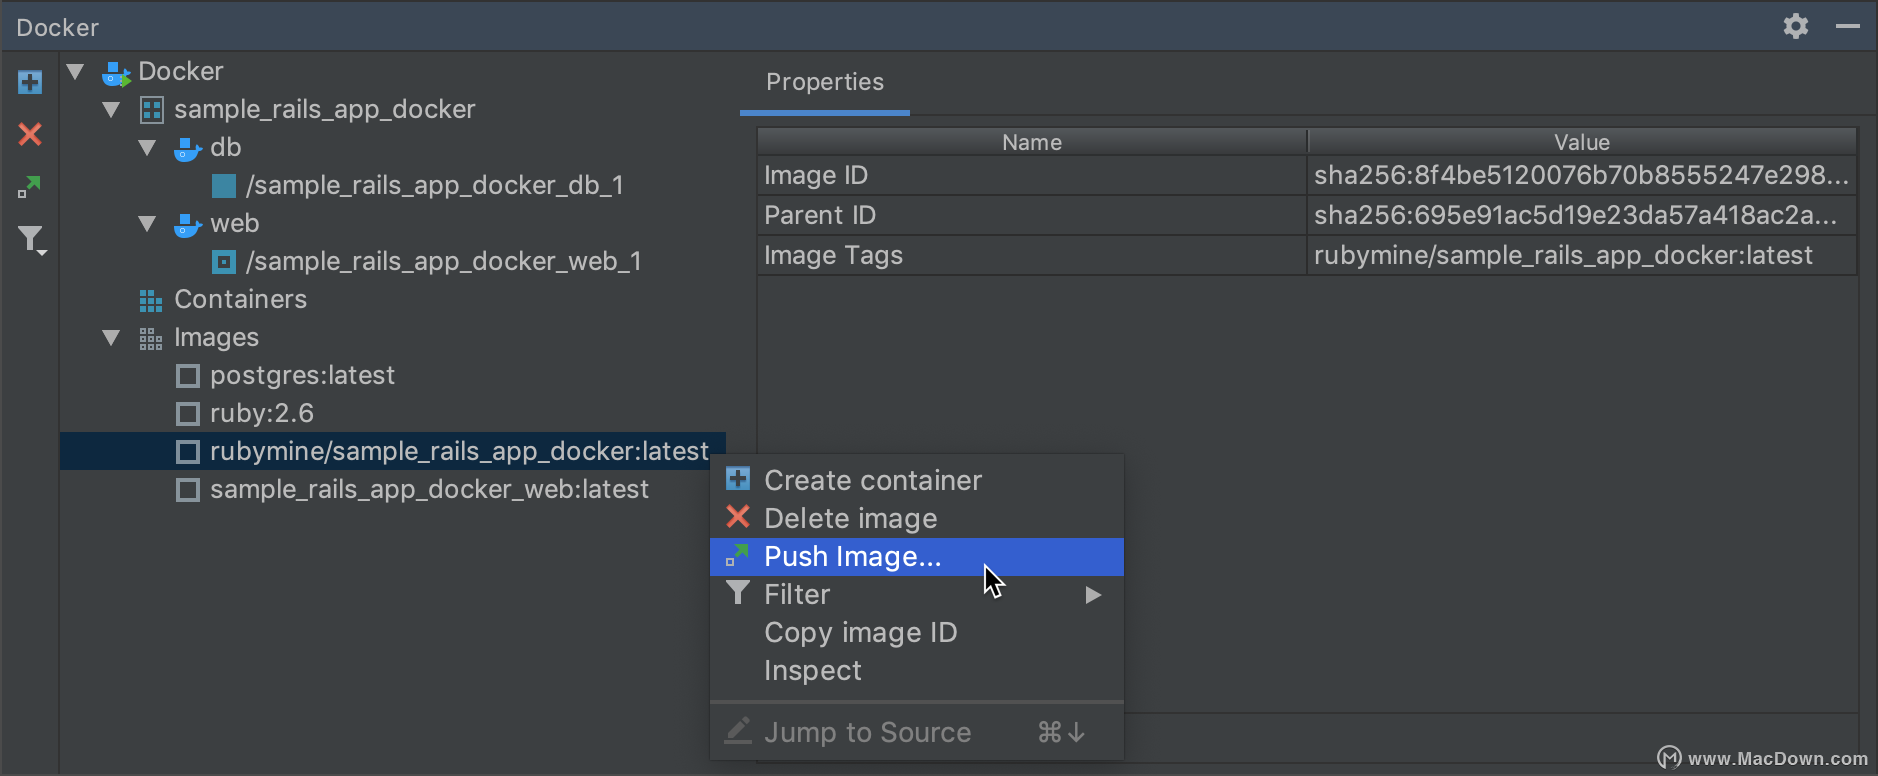Collapse the Docker root node

pos(75,72)
